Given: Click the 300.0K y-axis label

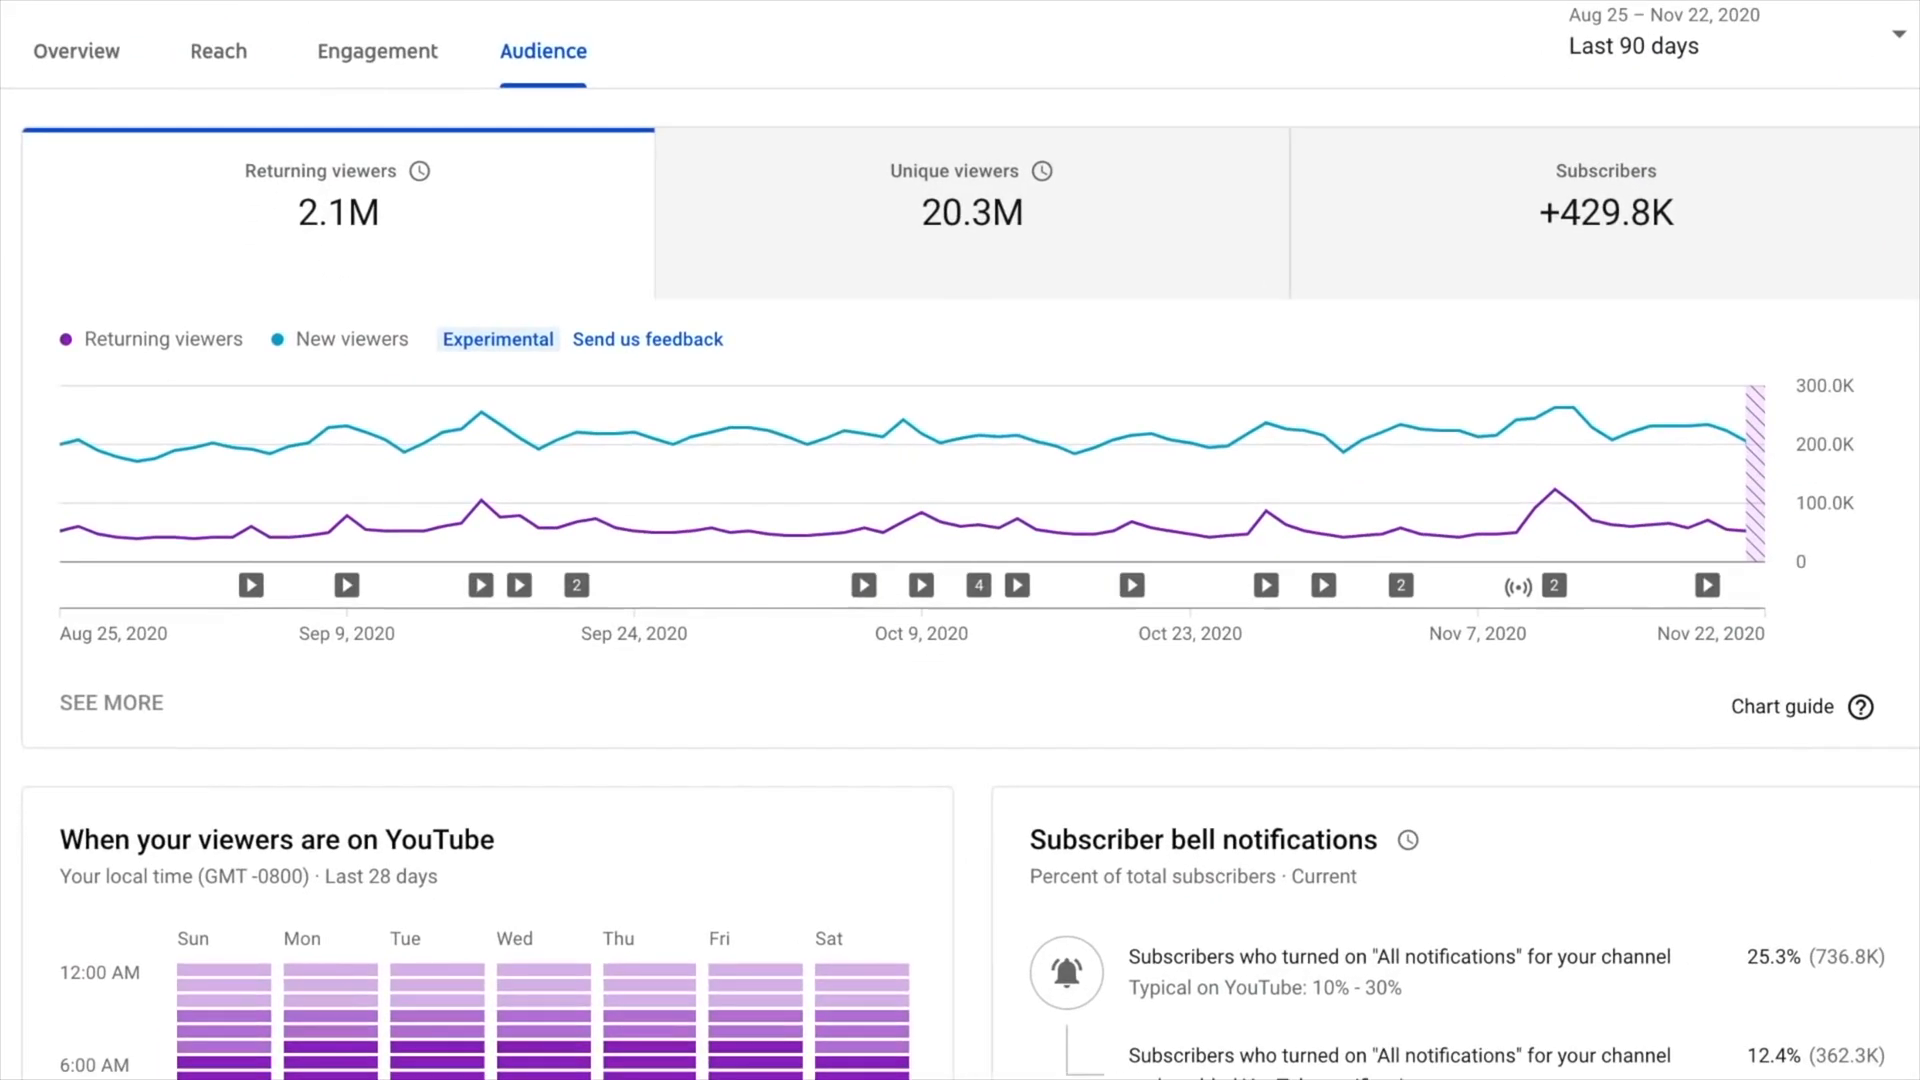Looking at the screenshot, I should 1824,386.
